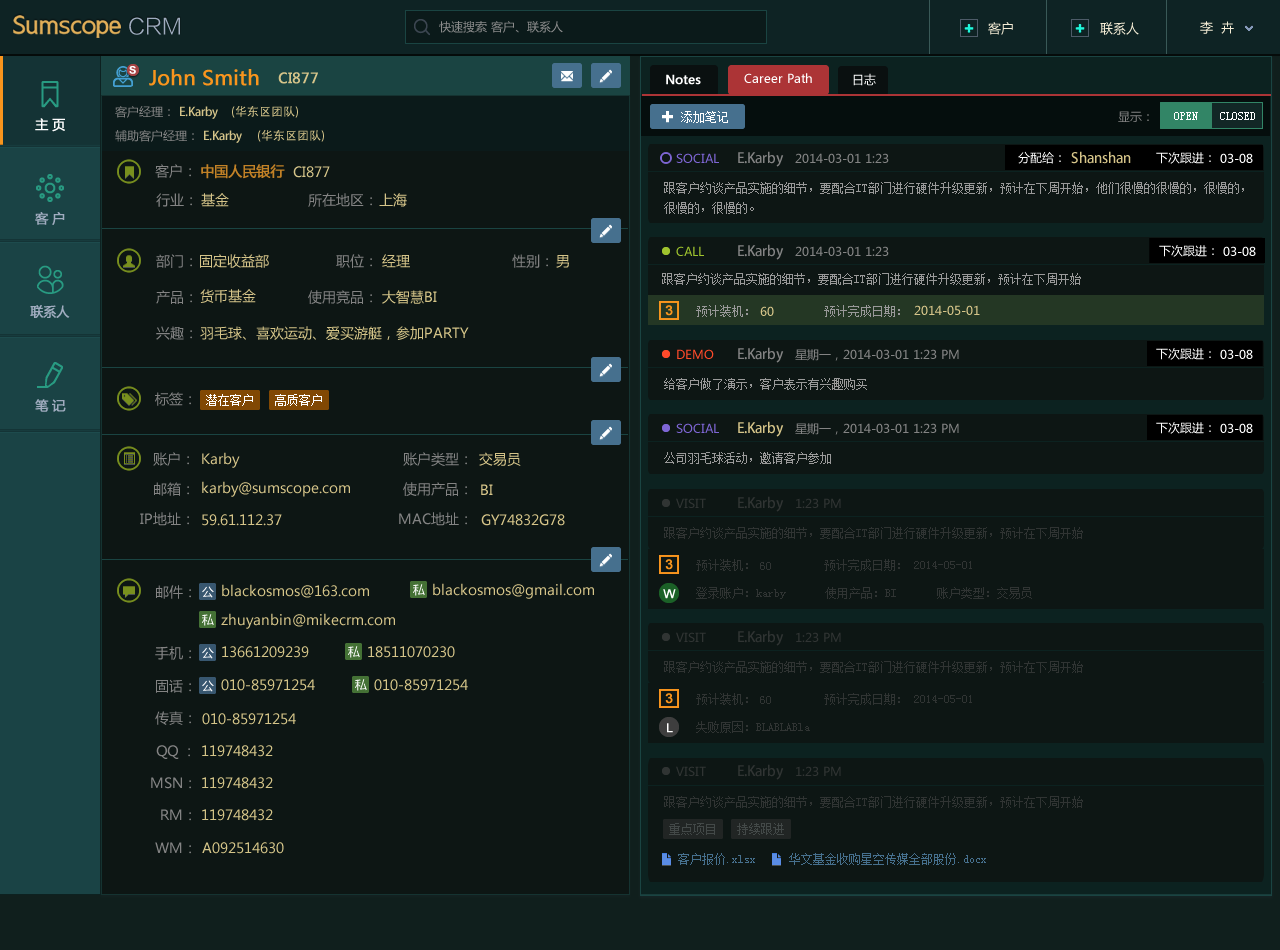Switch to the Notes tab

coord(683,80)
